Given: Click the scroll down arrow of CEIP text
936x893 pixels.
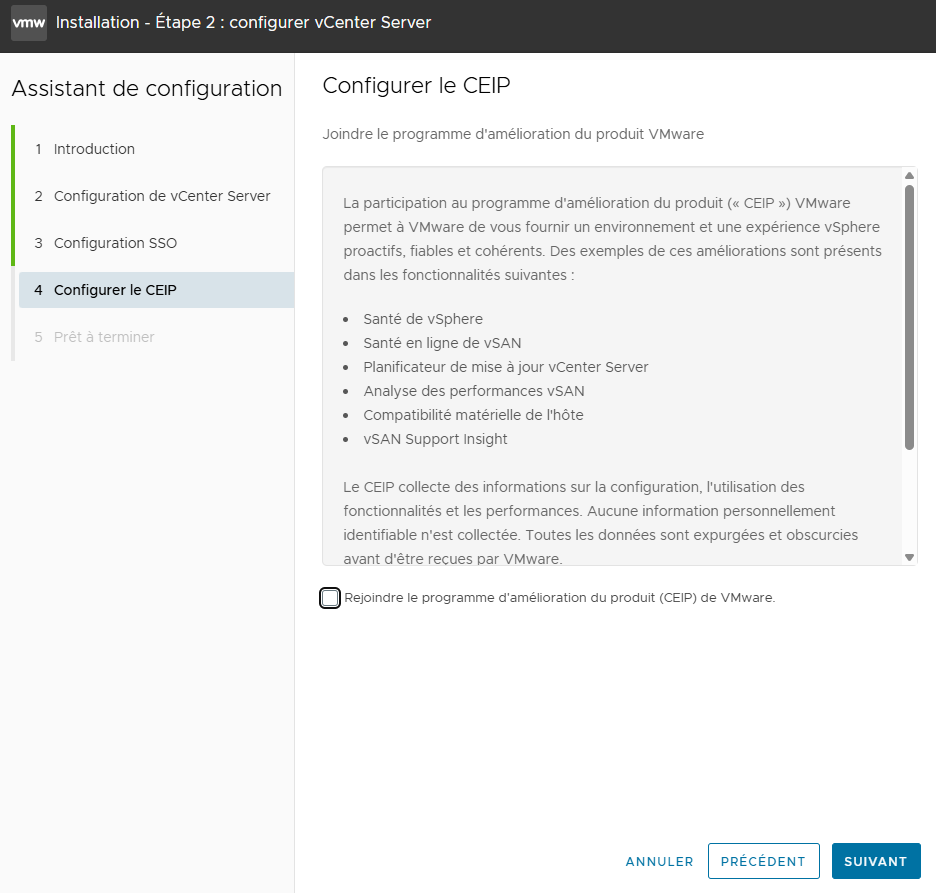Looking at the screenshot, I should (909, 558).
